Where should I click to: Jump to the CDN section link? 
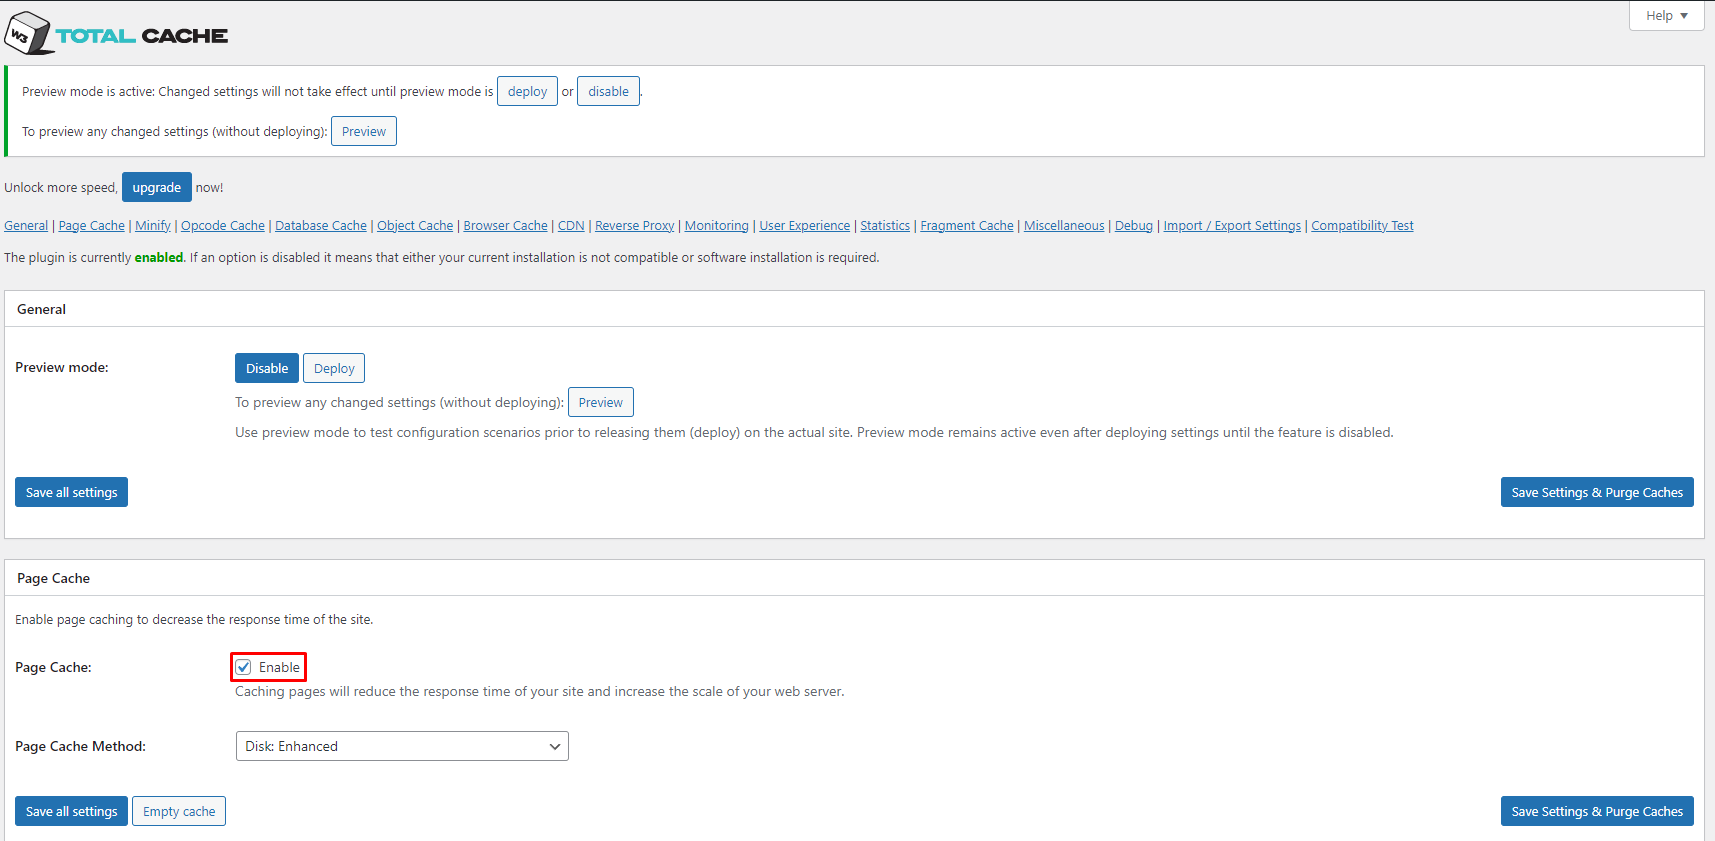click(571, 226)
